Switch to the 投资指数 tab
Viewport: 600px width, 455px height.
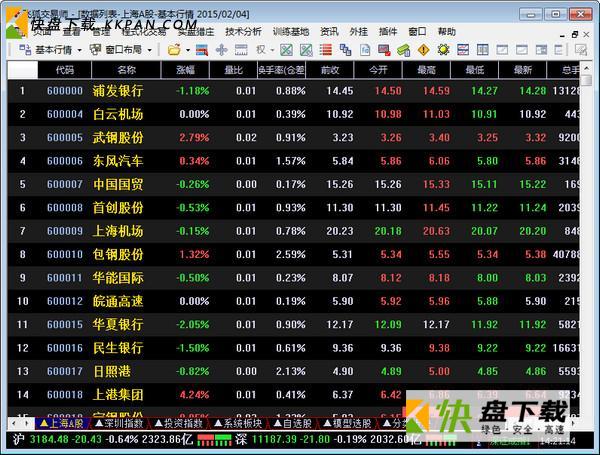coord(179,423)
